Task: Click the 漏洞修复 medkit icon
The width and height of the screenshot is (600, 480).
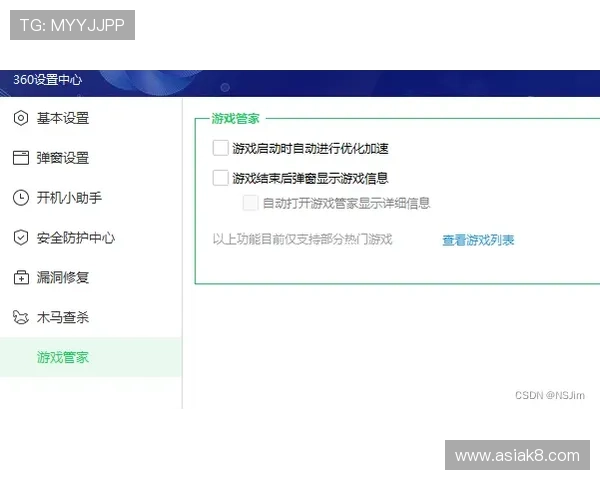Action: point(21,277)
